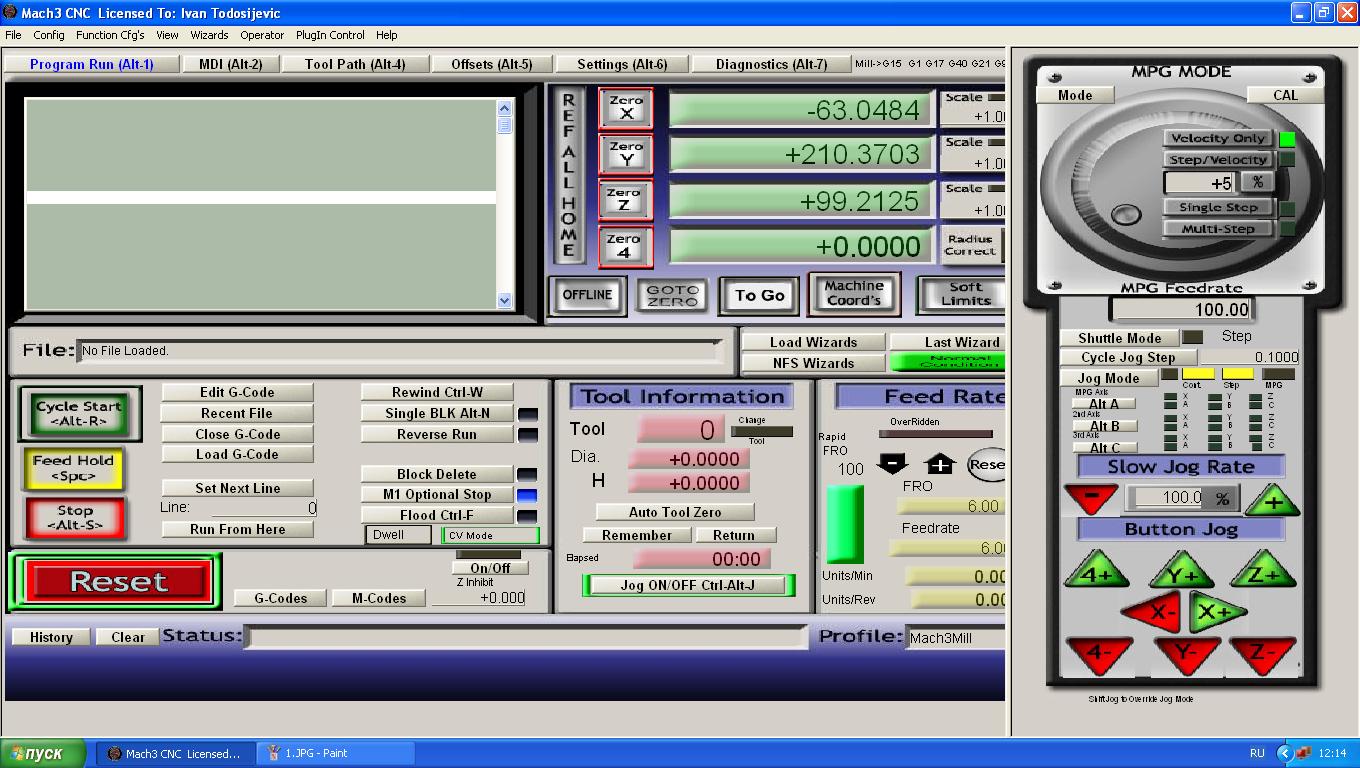Click the Zero Z button
The width and height of the screenshot is (1360, 768).
click(626, 200)
